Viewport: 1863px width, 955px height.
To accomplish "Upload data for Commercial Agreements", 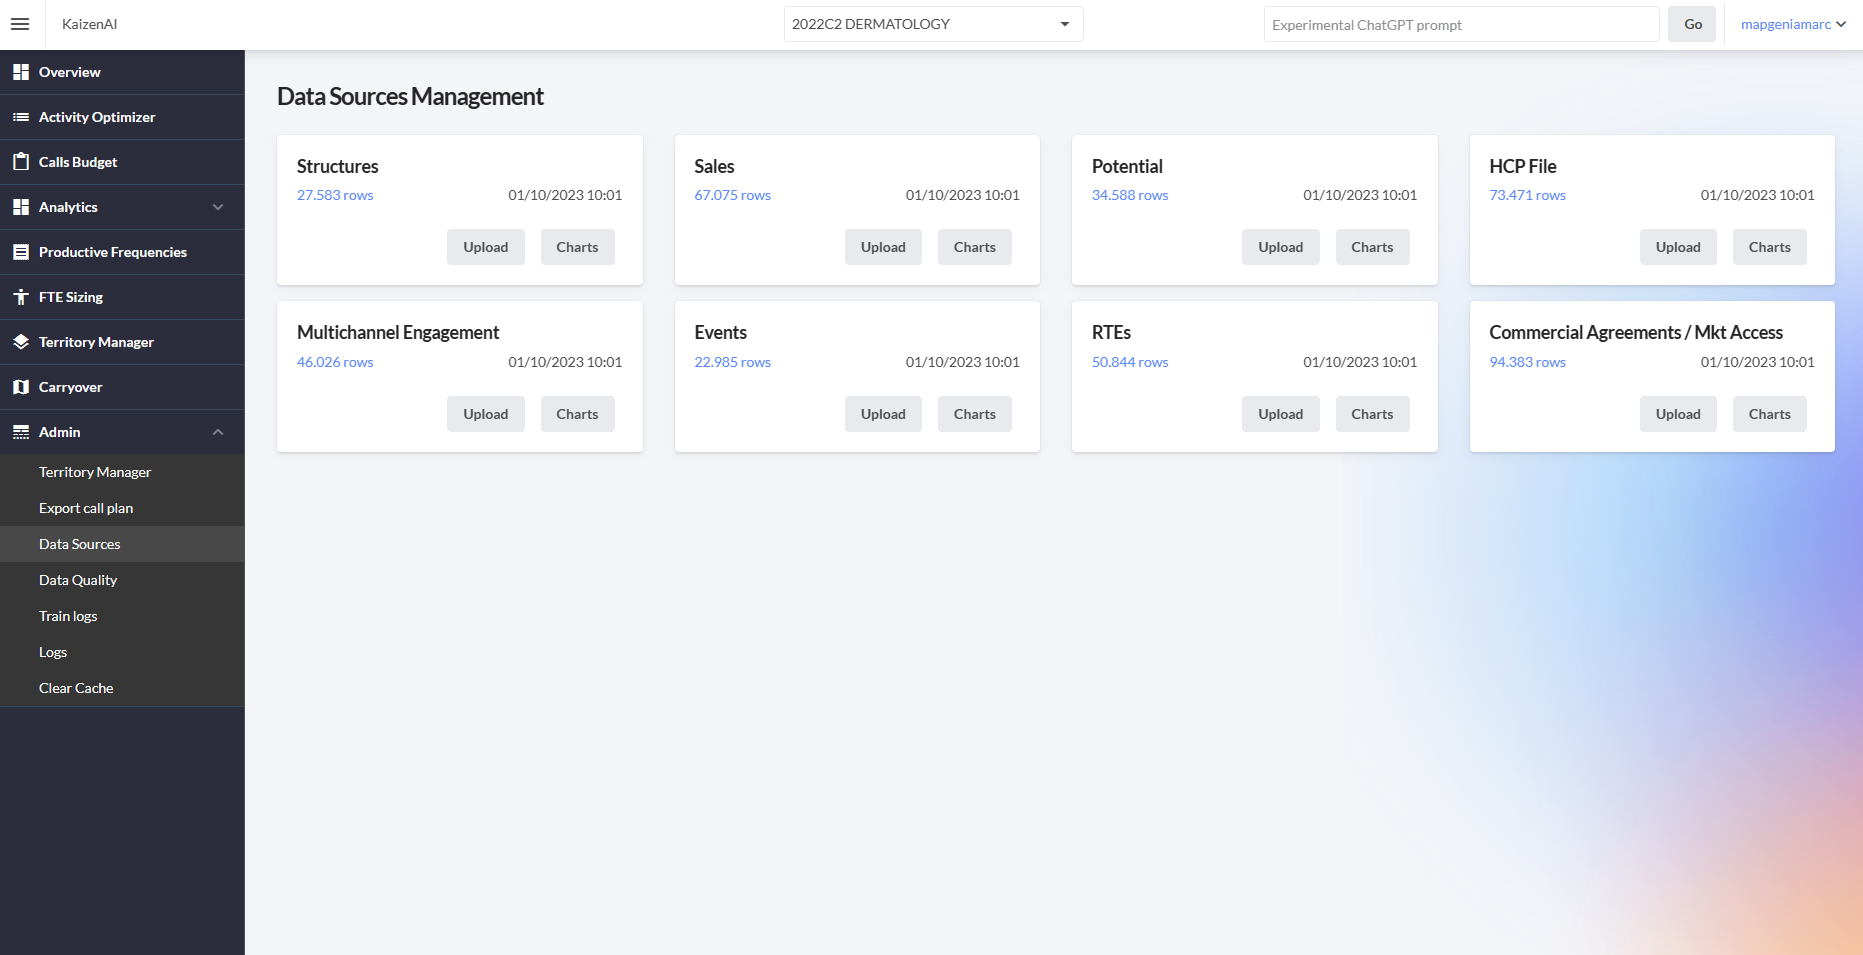I will click(1678, 414).
